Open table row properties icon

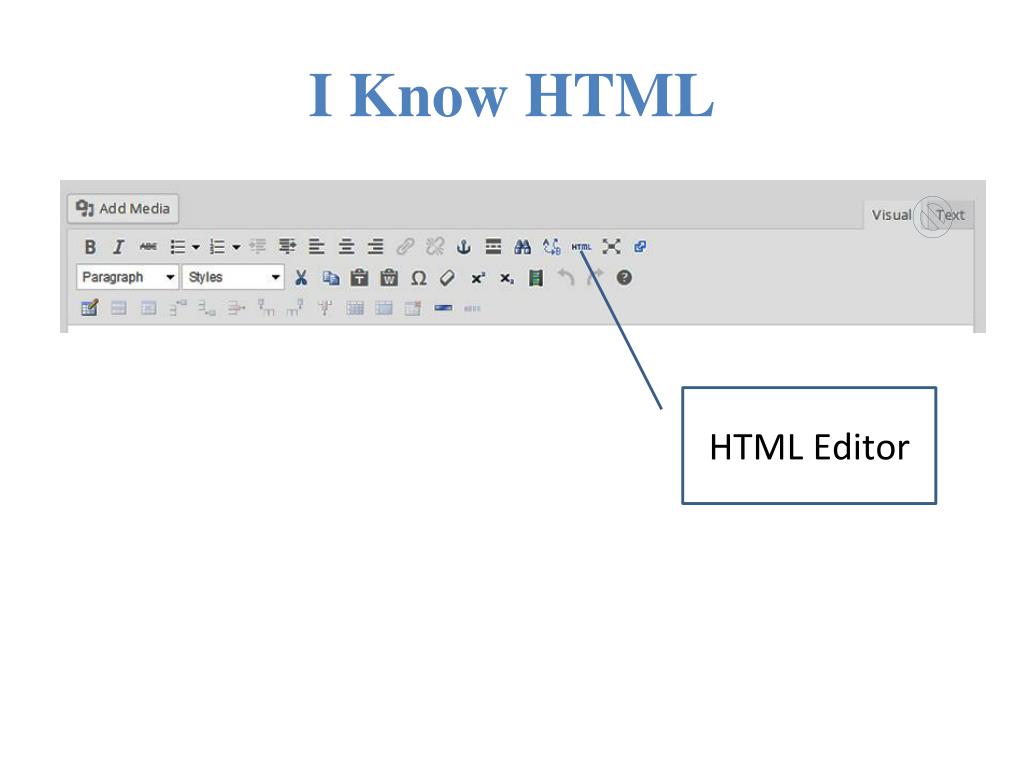click(x=118, y=308)
